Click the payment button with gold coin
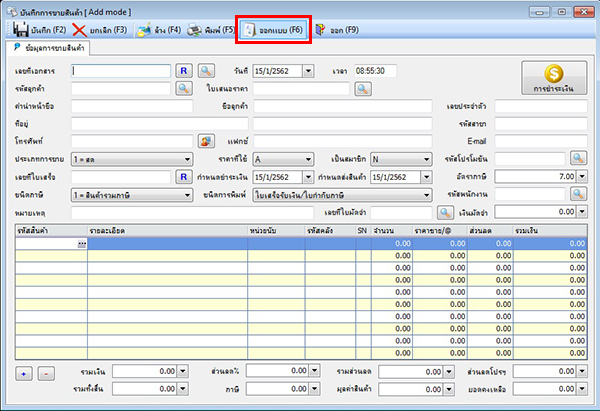The width and height of the screenshot is (600, 411). (x=554, y=78)
